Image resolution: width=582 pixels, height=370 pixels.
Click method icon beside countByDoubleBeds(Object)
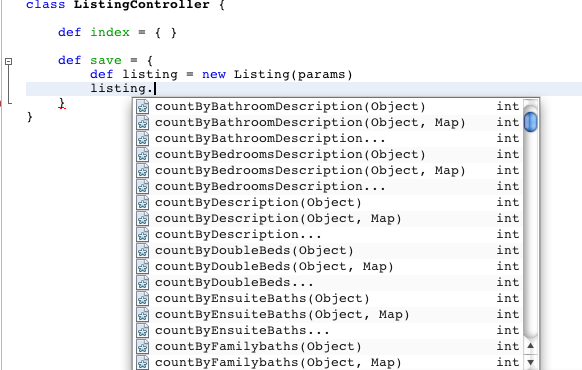tap(143, 251)
